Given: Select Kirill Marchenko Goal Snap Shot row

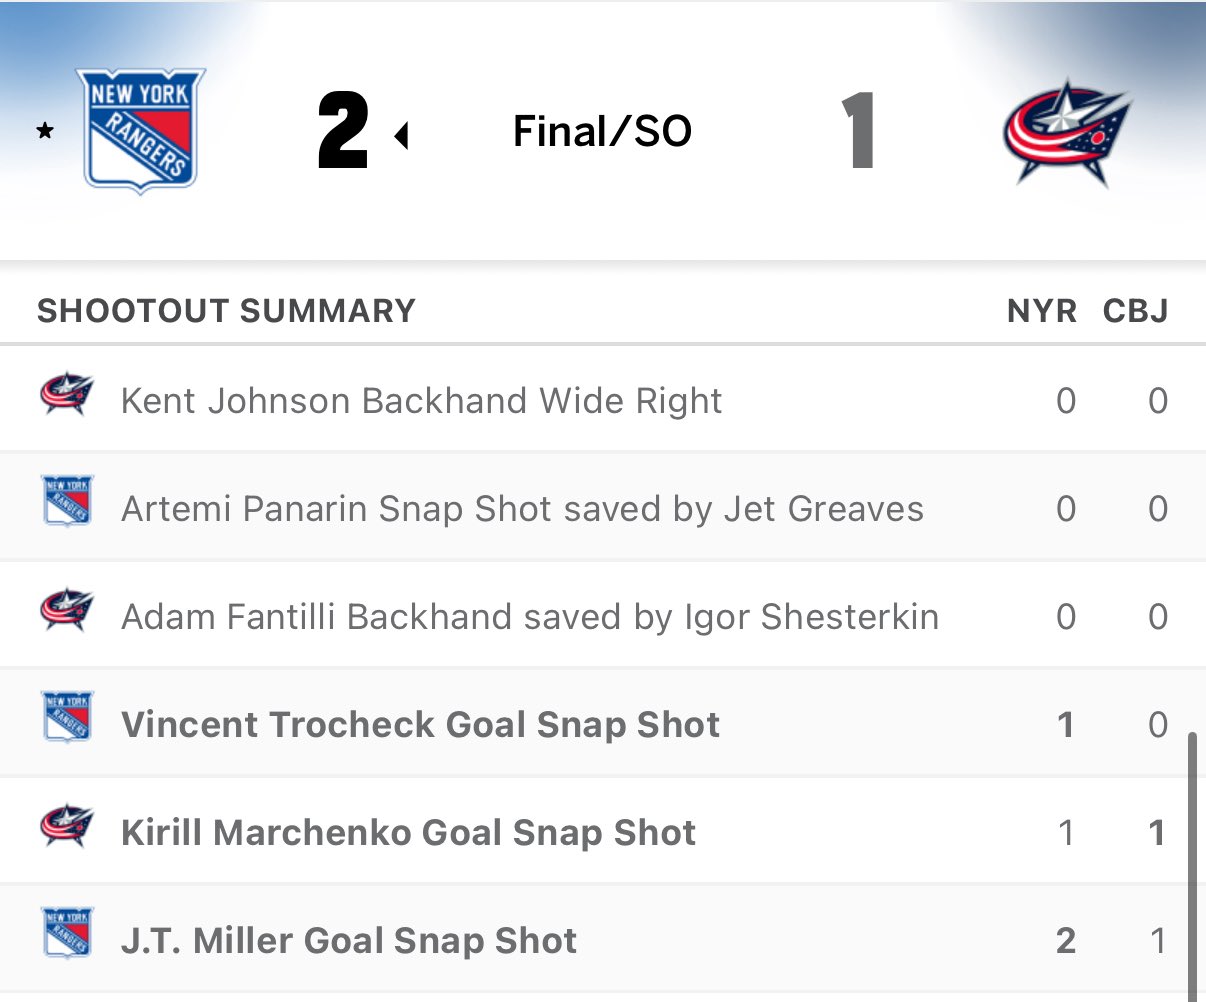Looking at the screenshot, I should (x=408, y=832).
